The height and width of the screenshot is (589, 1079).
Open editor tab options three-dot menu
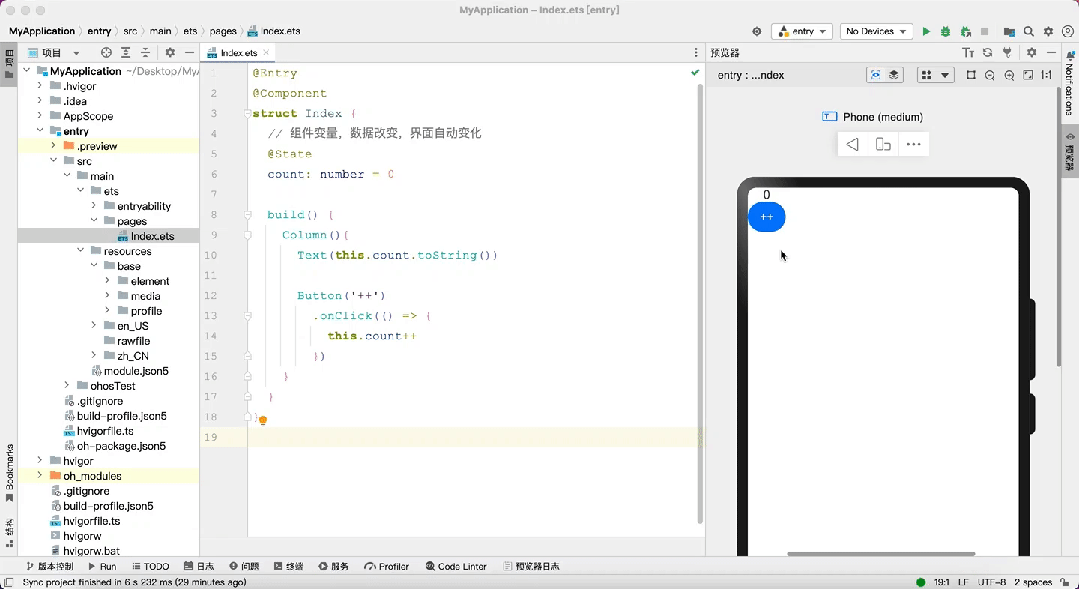click(696, 52)
